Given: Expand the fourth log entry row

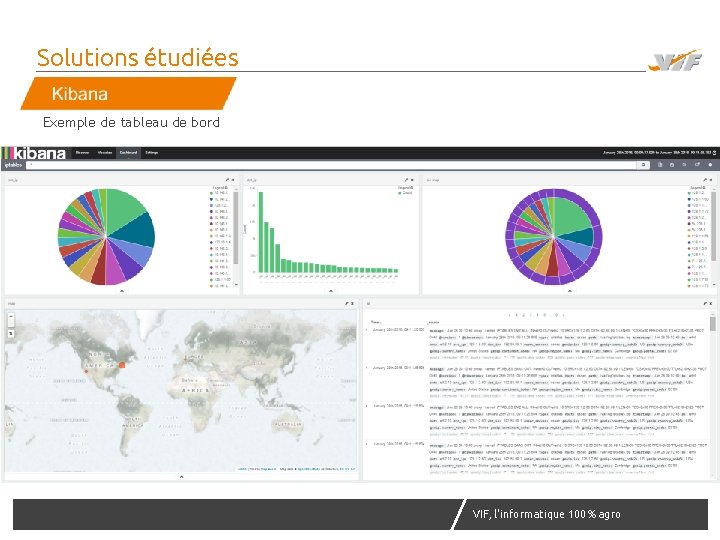Looking at the screenshot, I should coord(366,444).
